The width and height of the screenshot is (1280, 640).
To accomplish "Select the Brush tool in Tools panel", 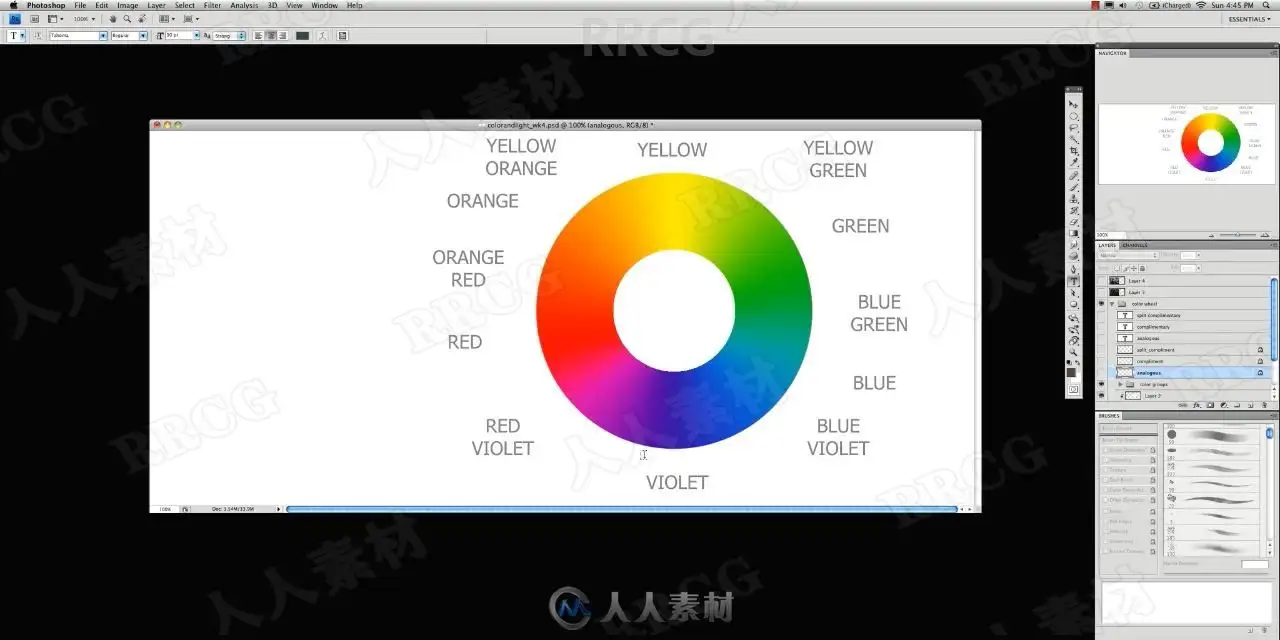I will (x=1074, y=187).
